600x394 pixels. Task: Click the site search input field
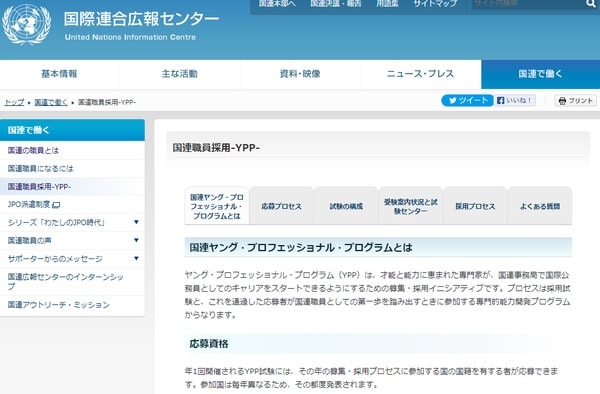(x=528, y=4)
